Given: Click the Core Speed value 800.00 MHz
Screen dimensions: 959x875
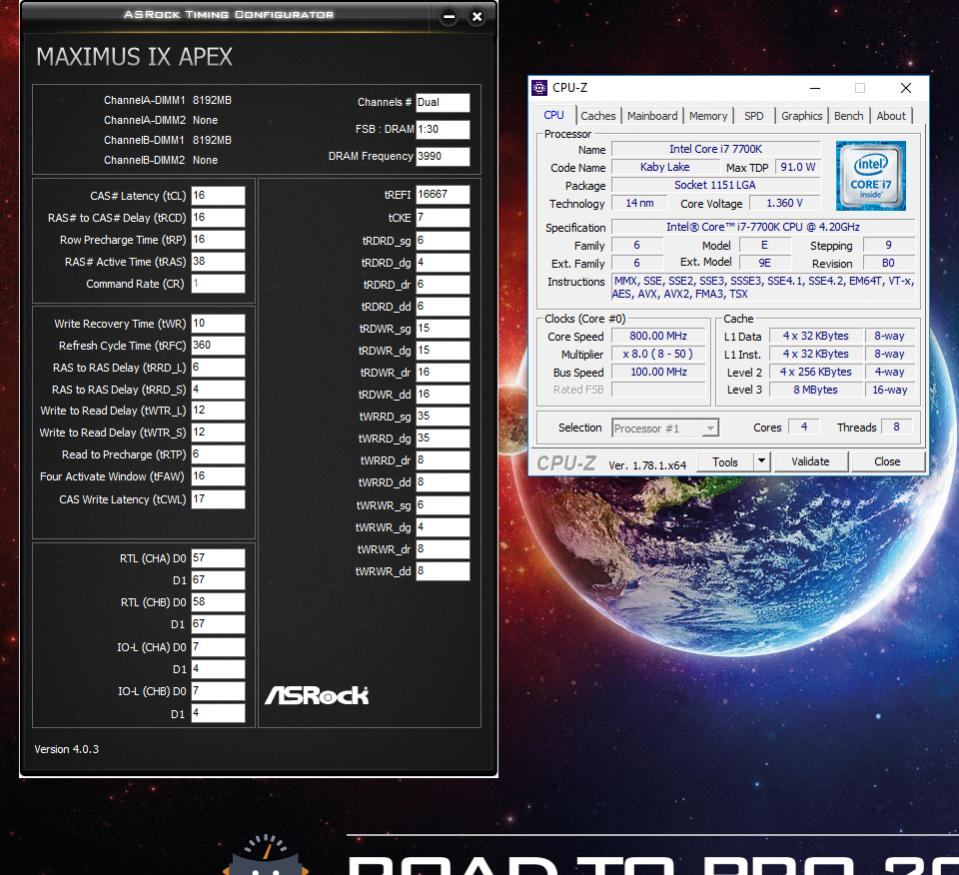Looking at the screenshot, I should (658, 336).
